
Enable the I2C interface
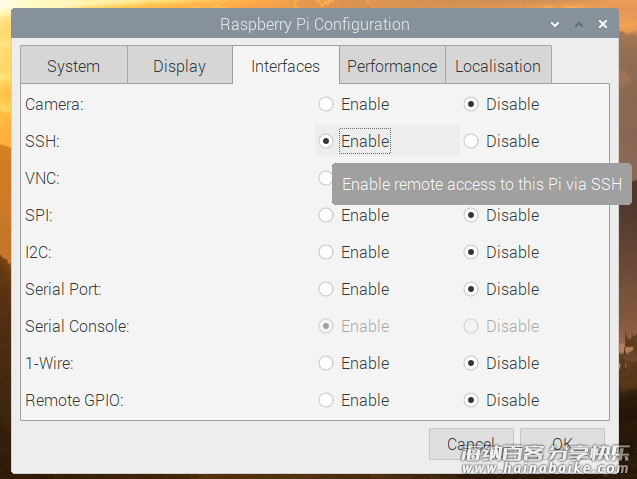pyautogui.click(x=326, y=252)
